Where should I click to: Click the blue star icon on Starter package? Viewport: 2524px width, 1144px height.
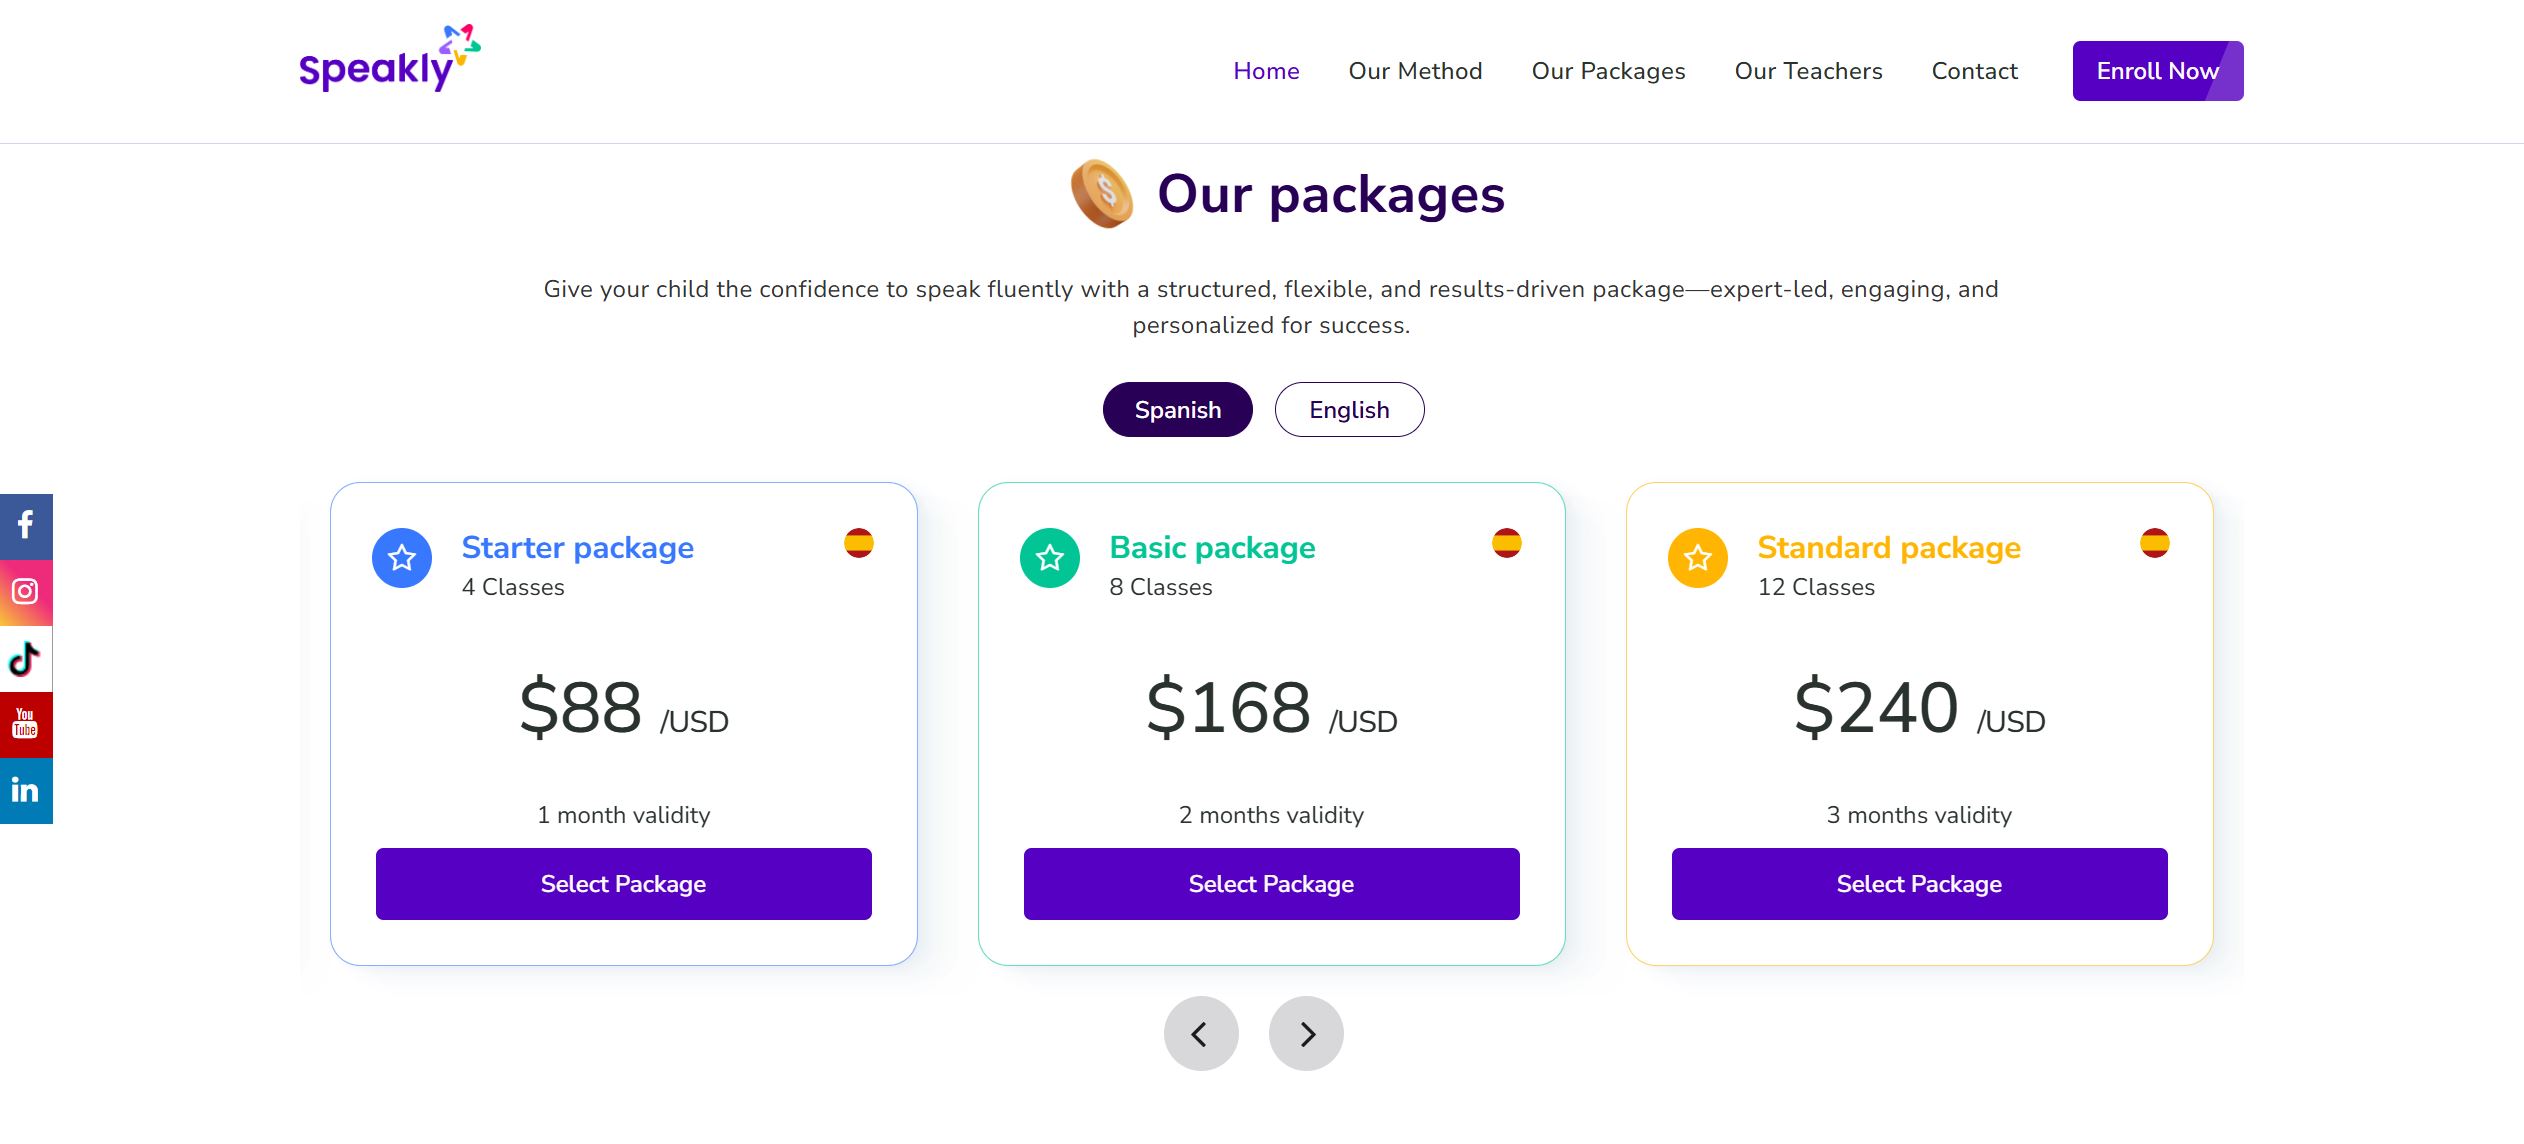click(402, 558)
